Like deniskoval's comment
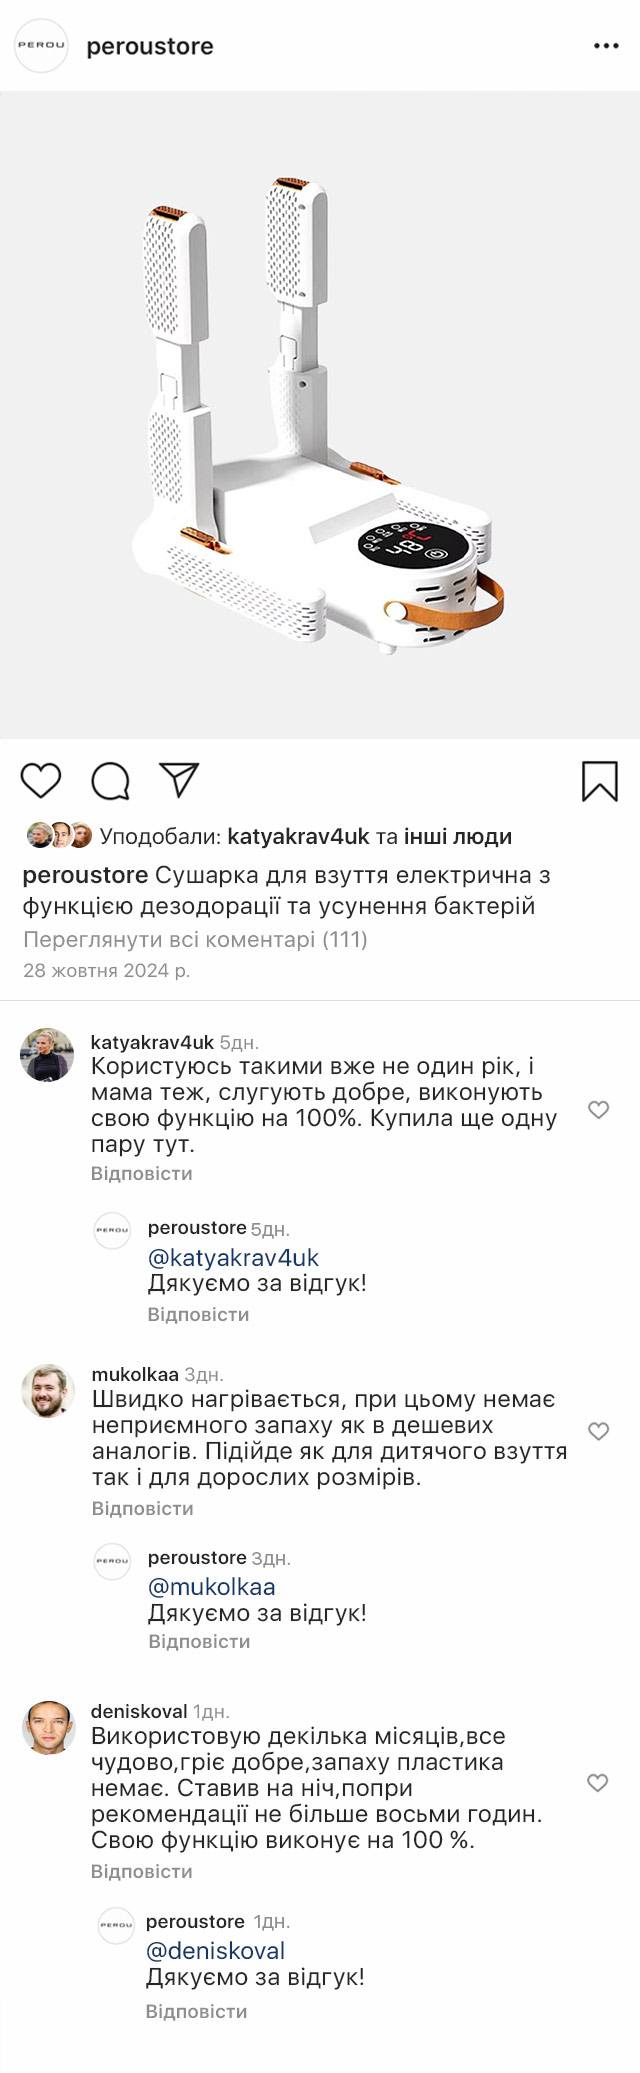This screenshot has width=640, height=2073. [597, 1782]
